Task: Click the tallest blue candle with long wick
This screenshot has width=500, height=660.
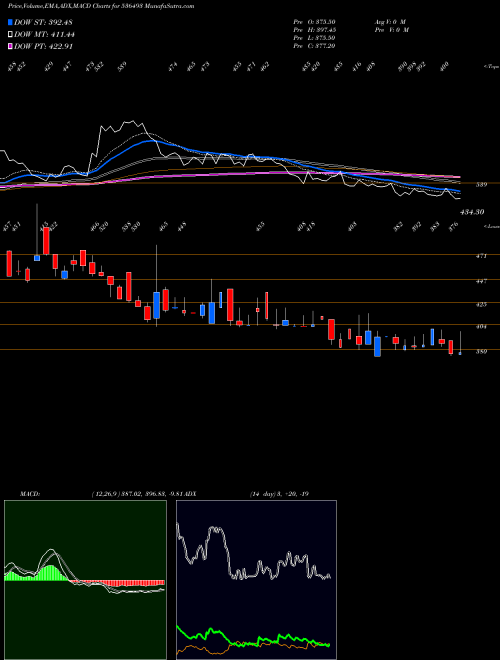Action: click(x=157, y=305)
